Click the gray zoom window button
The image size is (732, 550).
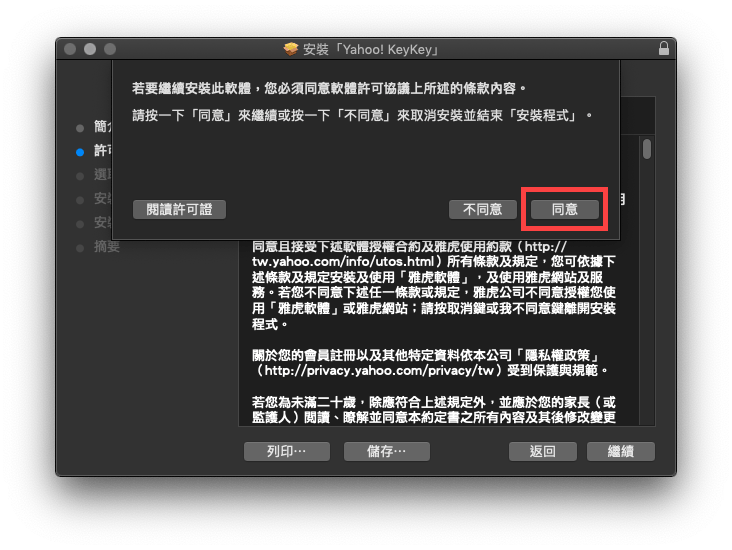(x=110, y=49)
